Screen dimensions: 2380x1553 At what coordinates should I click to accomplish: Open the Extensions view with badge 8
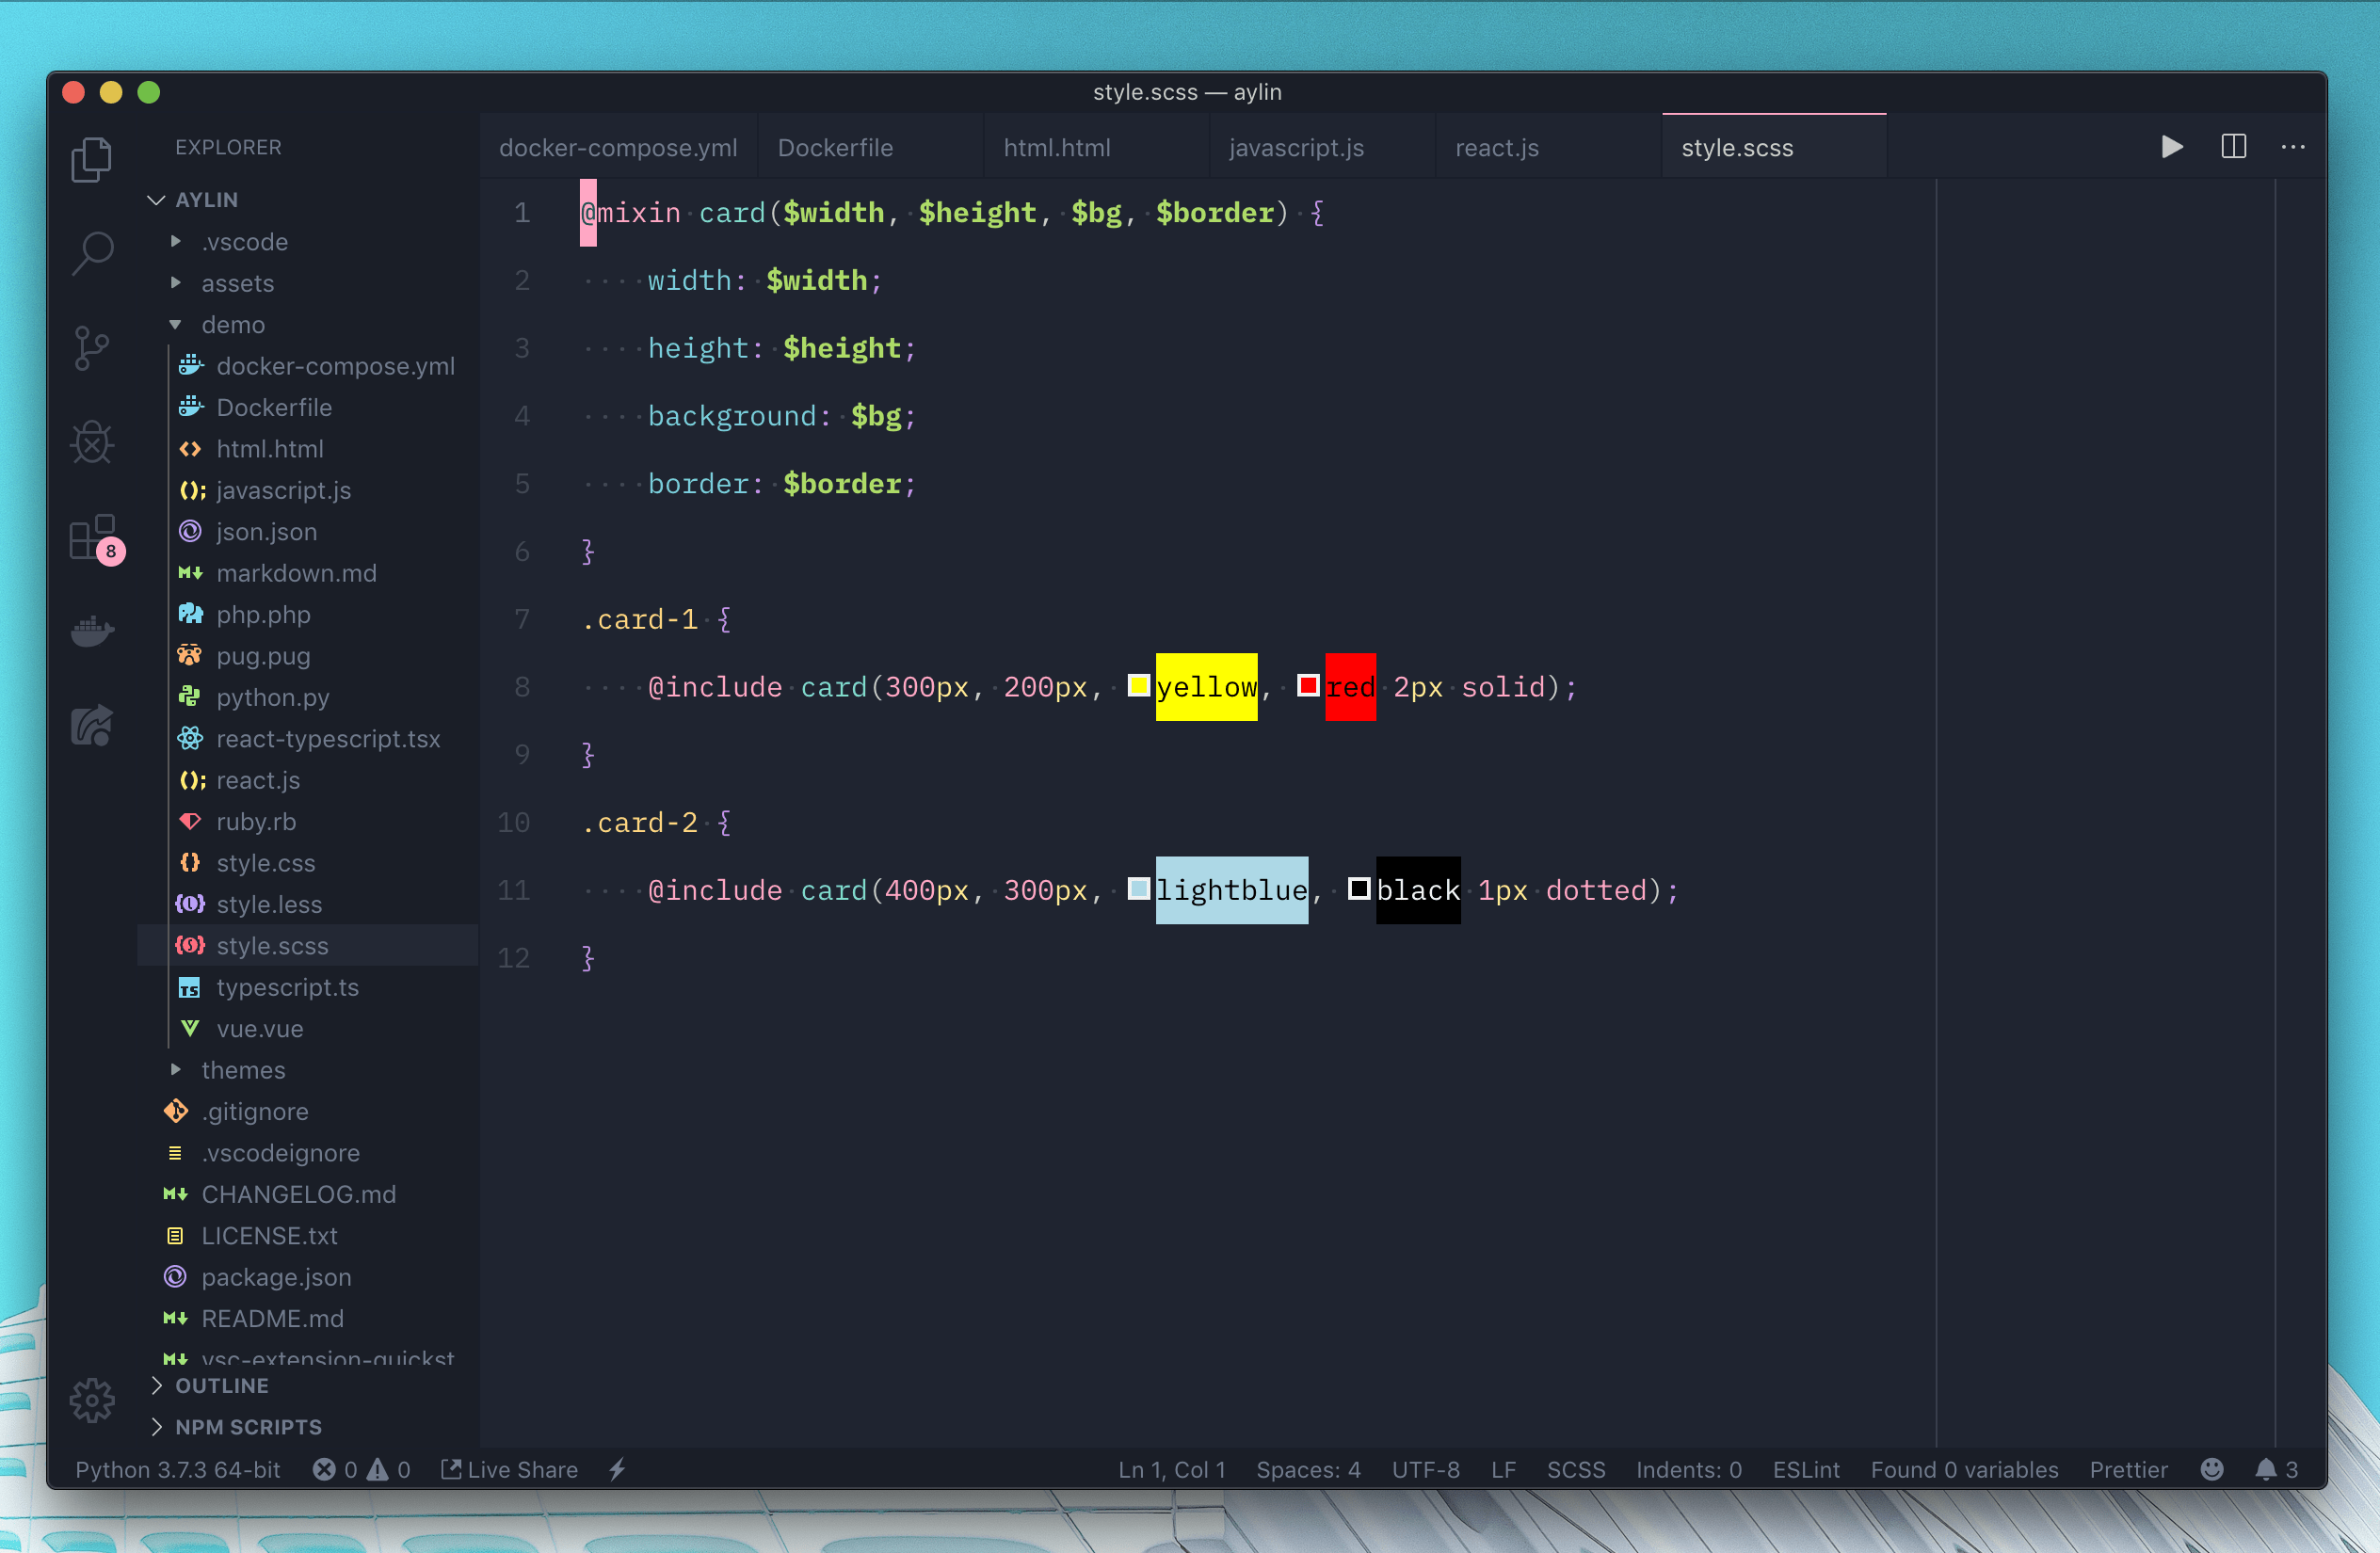pos(93,538)
